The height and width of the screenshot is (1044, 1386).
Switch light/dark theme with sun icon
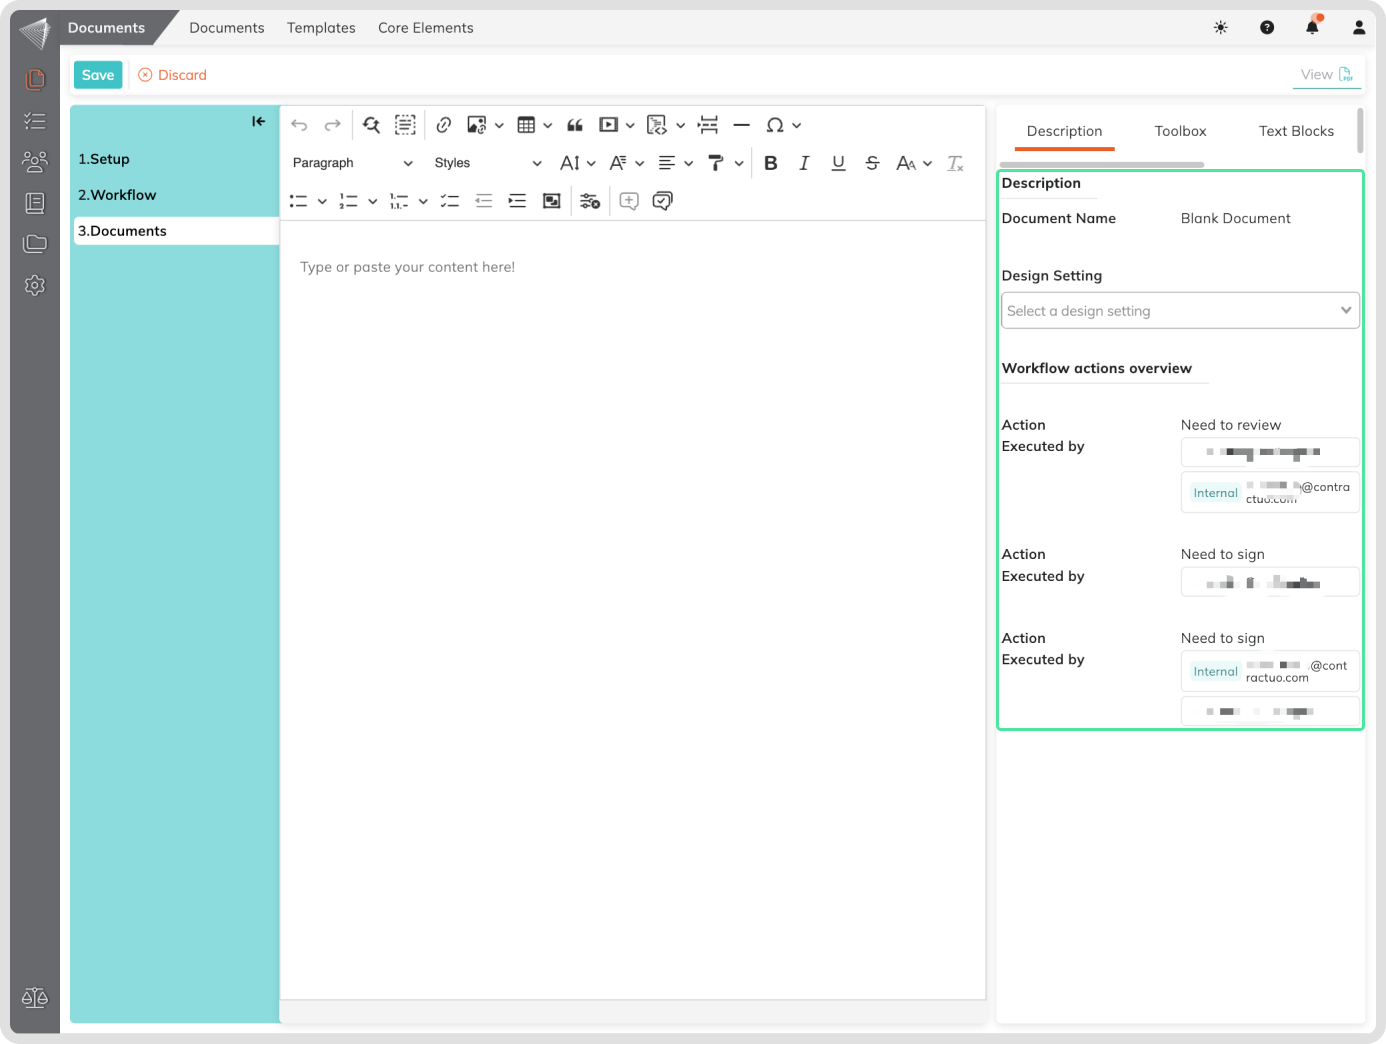point(1220,28)
